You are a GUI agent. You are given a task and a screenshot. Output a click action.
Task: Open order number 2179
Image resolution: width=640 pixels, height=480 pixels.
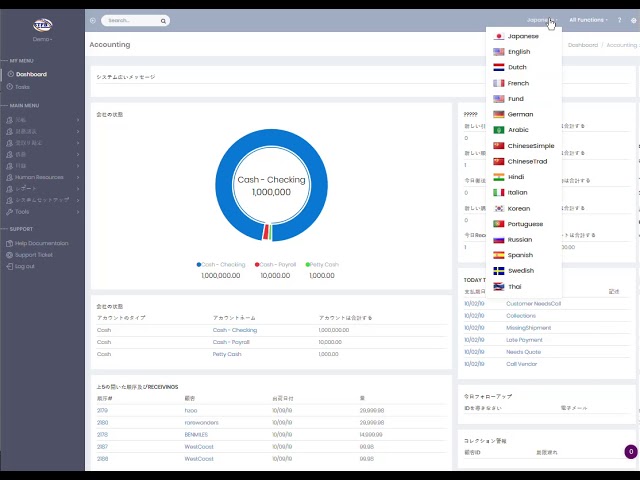[102, 411]
